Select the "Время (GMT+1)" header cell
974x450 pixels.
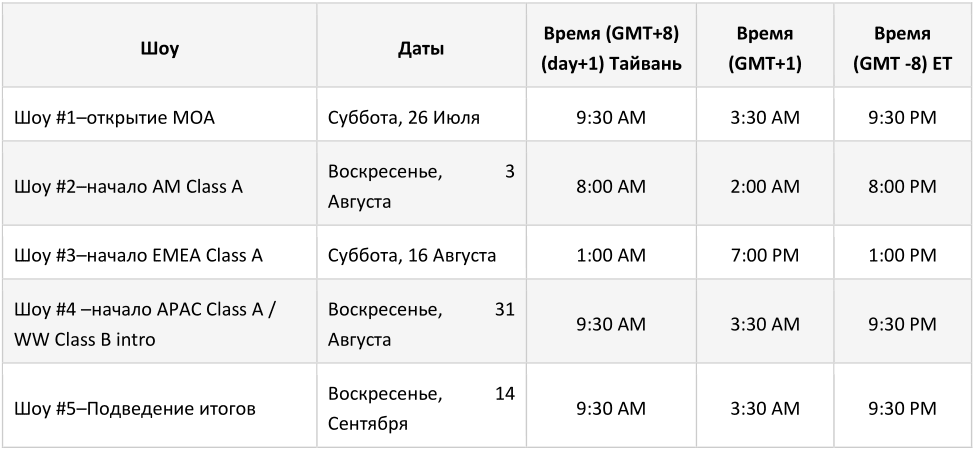763,49
